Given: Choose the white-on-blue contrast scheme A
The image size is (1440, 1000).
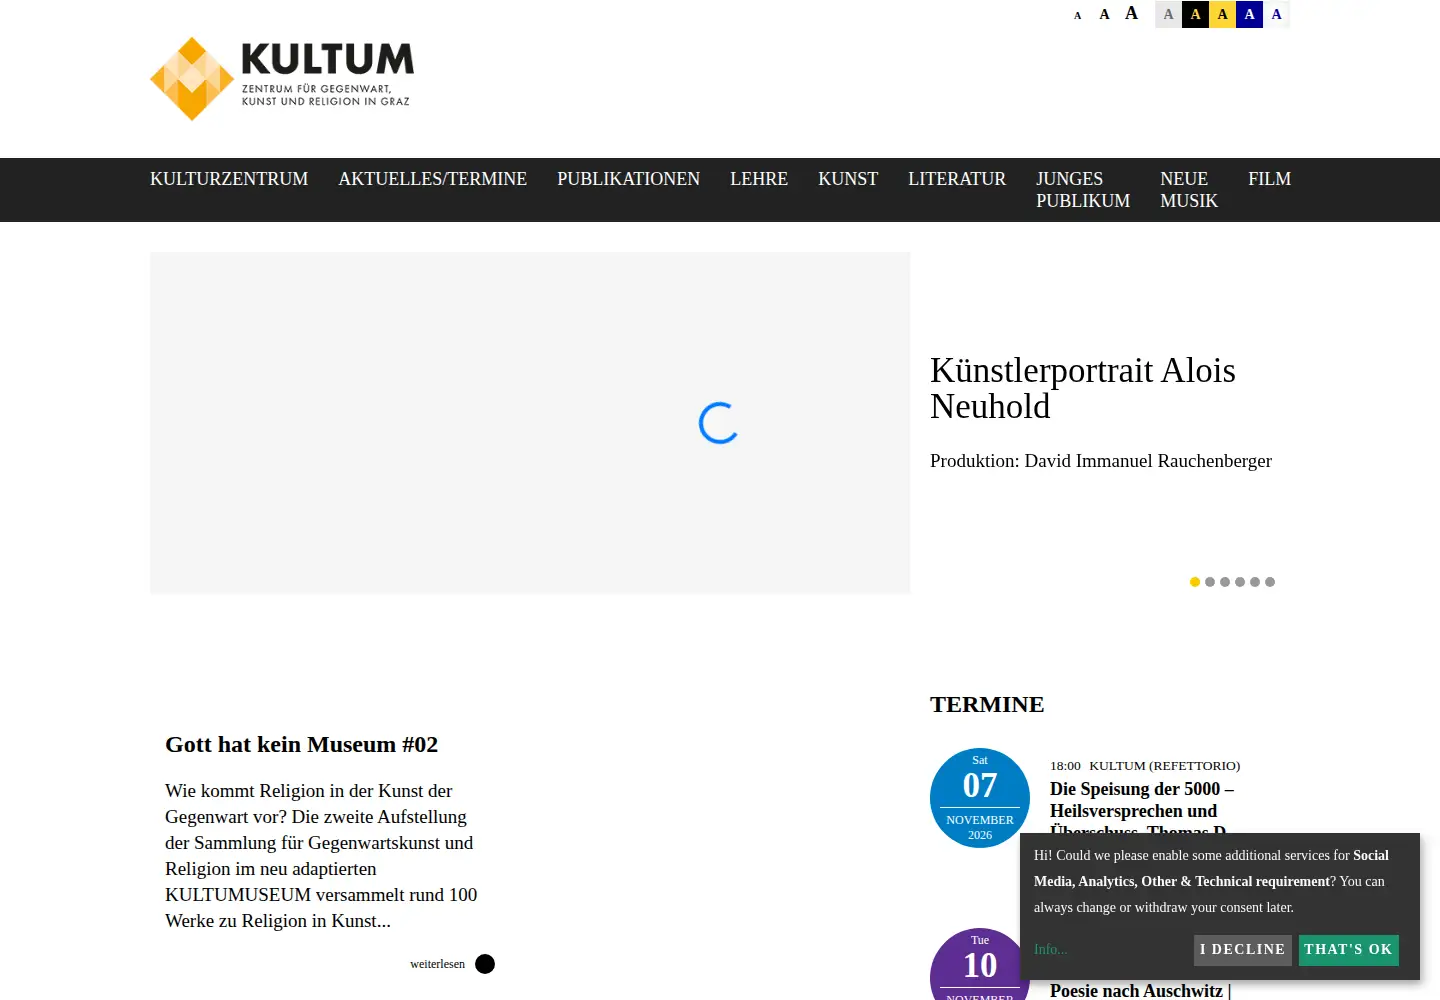Looking at the screenshot, I should pyautogui.click(x=1249, y=14).
